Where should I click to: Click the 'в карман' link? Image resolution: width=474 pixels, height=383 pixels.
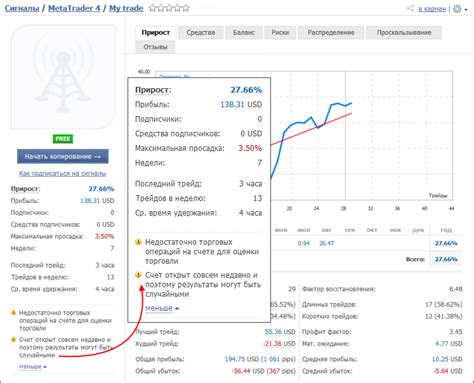coord(432,9)
